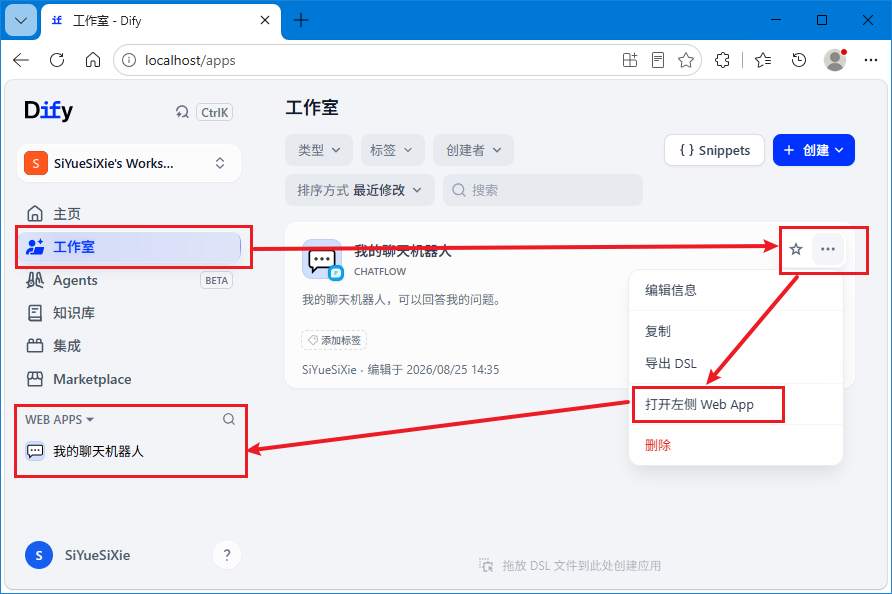
Task: Open the 标签 tags filter dropdown
Action: coord(393,150)
